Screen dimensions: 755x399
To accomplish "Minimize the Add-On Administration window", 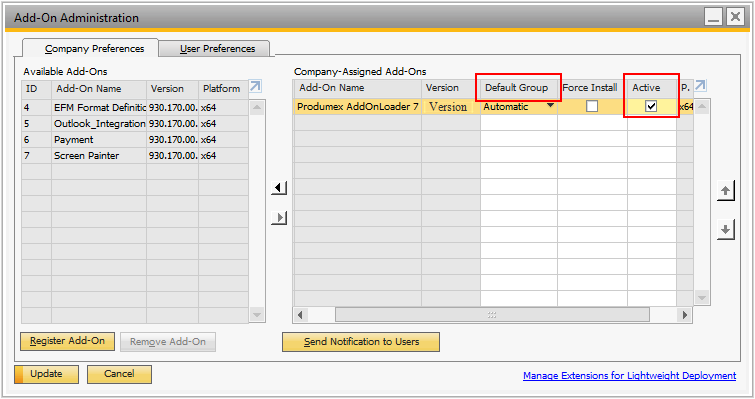I will 714,17.
